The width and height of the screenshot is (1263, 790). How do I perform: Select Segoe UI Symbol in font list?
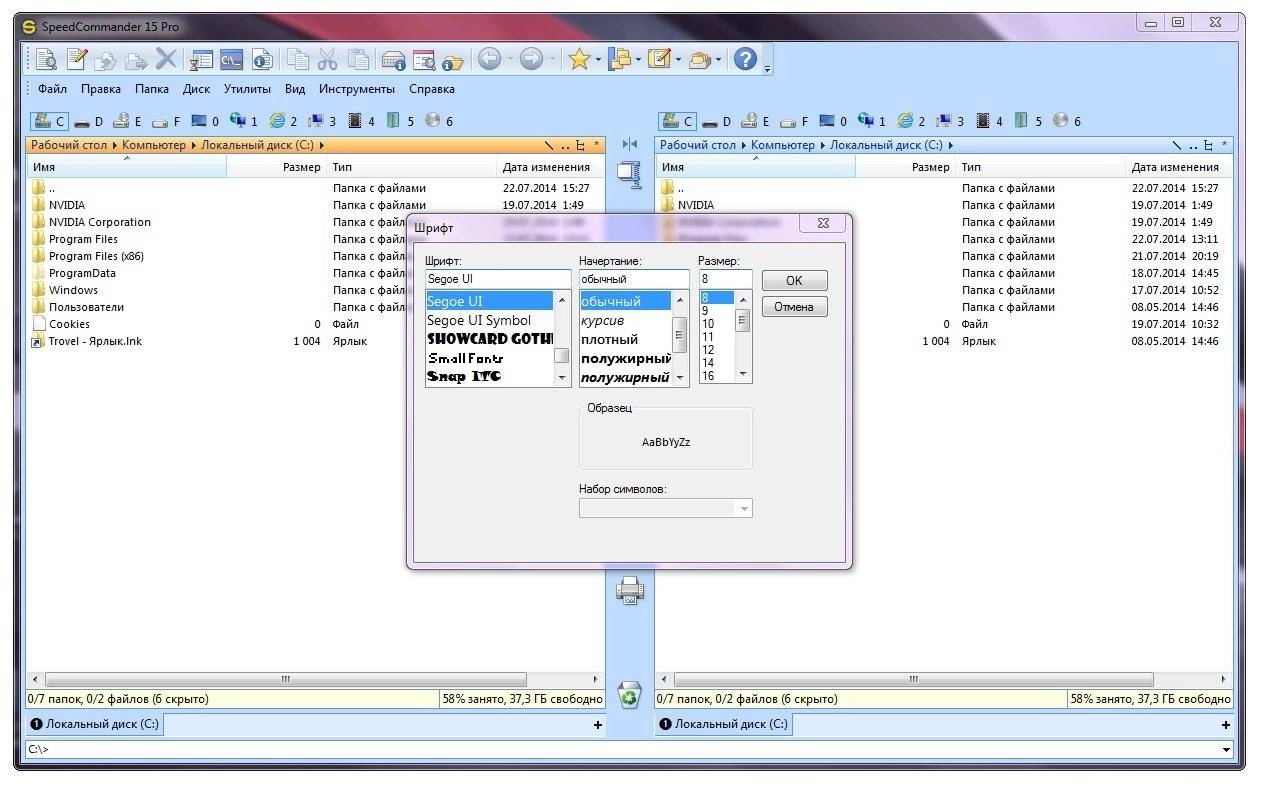479,320
